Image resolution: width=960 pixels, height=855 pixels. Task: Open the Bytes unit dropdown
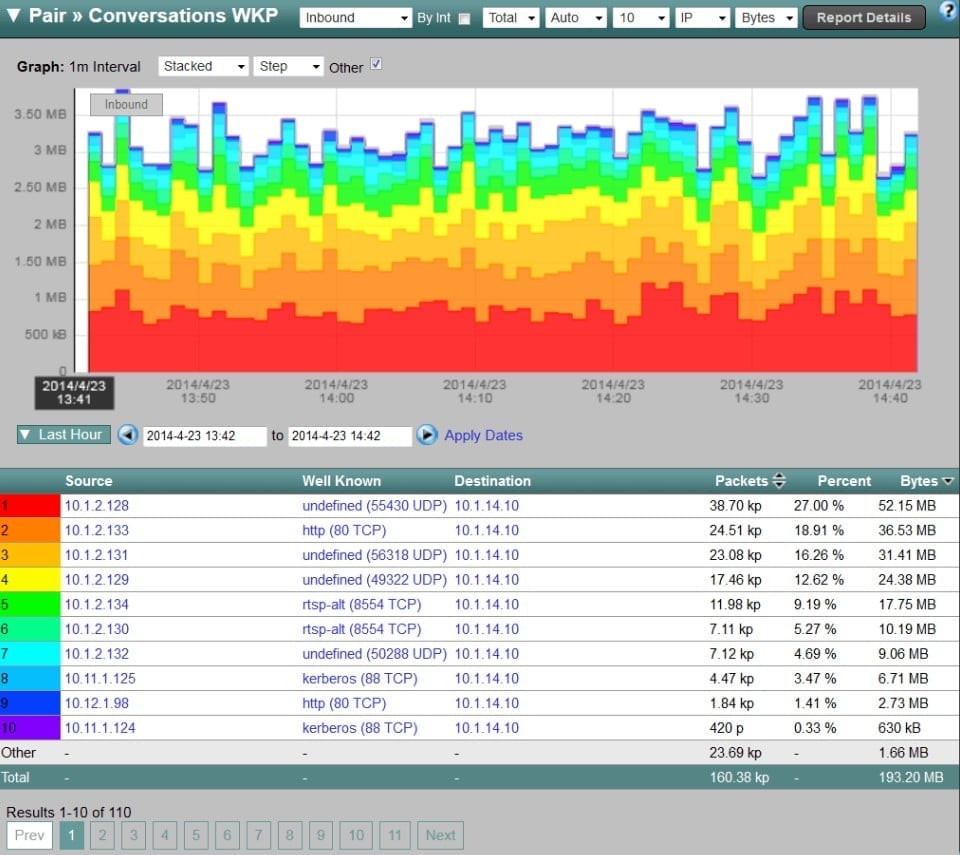pyautogui.click(x=766, y=18)
